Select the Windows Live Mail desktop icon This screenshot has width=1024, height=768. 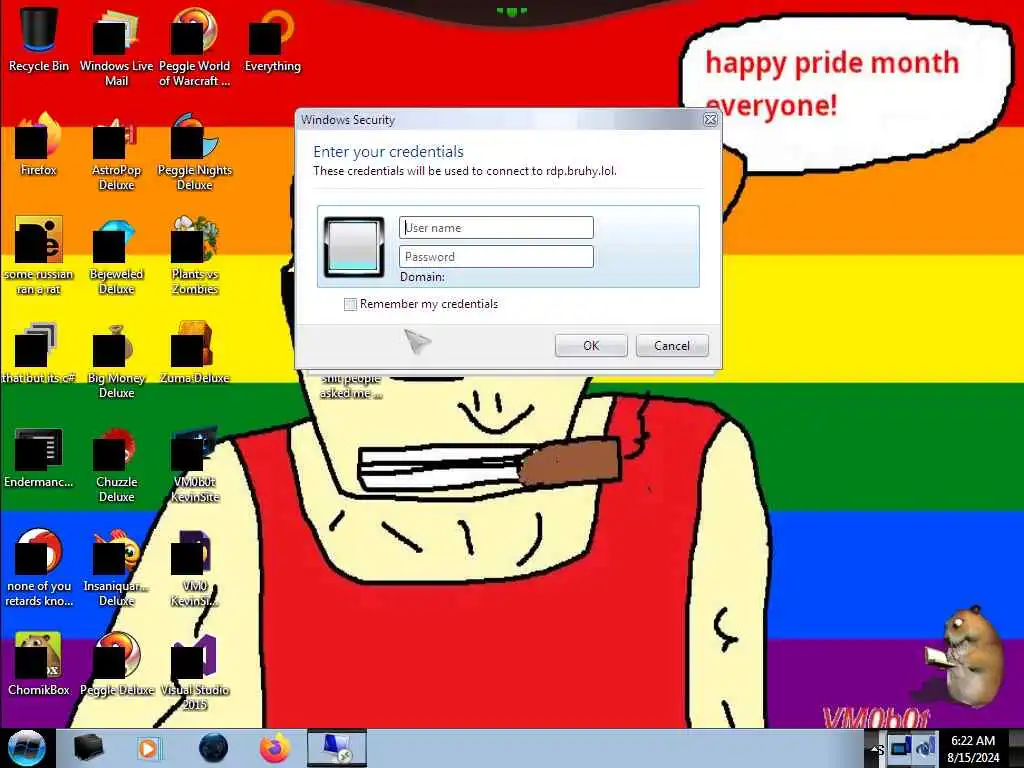(116, 47)
